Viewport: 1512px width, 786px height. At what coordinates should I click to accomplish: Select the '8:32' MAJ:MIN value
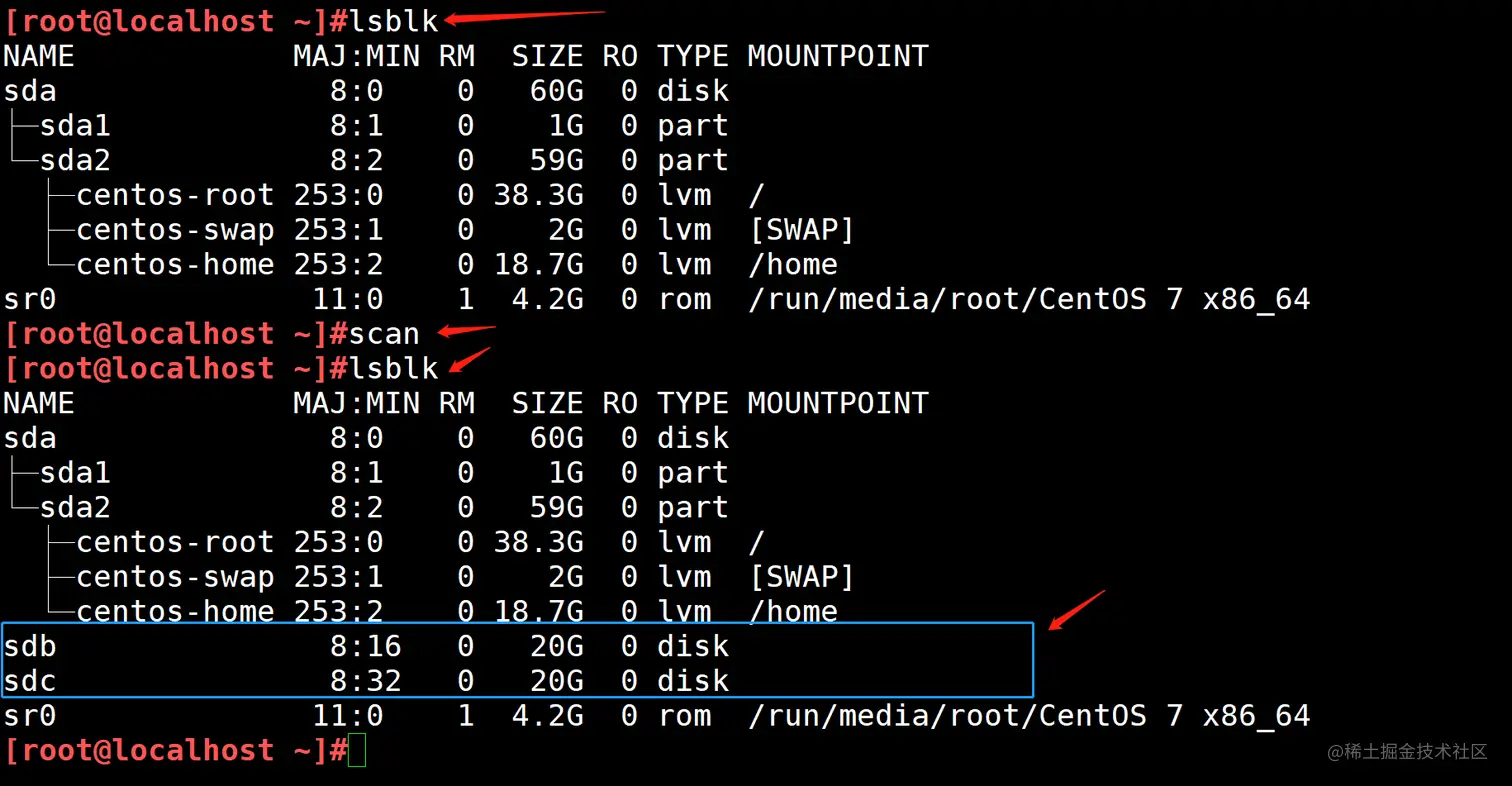366,681
